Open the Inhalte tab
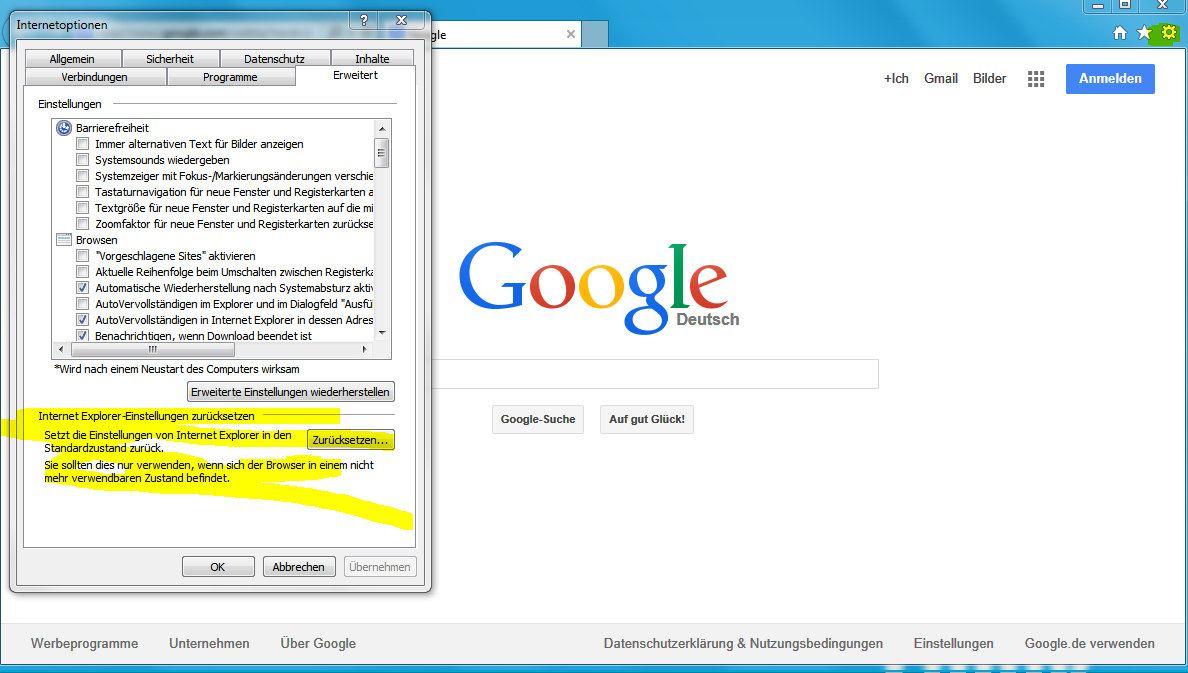This screenshot has height=673, width=1188. click(x=373, y=58)
